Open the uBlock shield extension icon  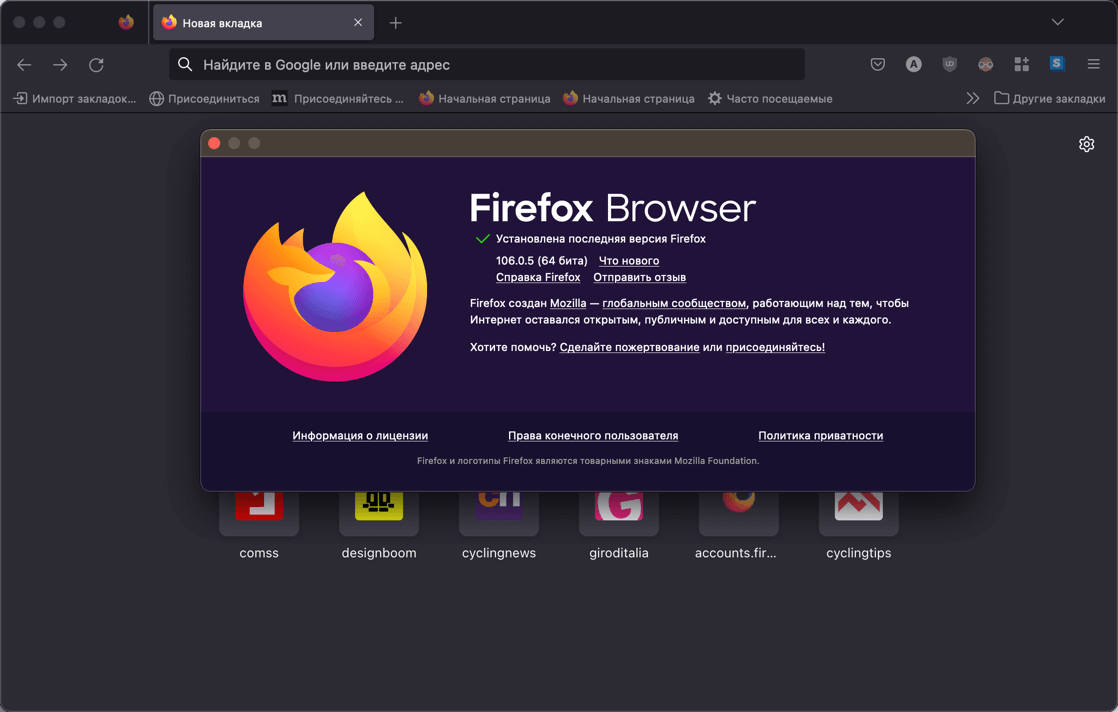[x=950, y=64]
